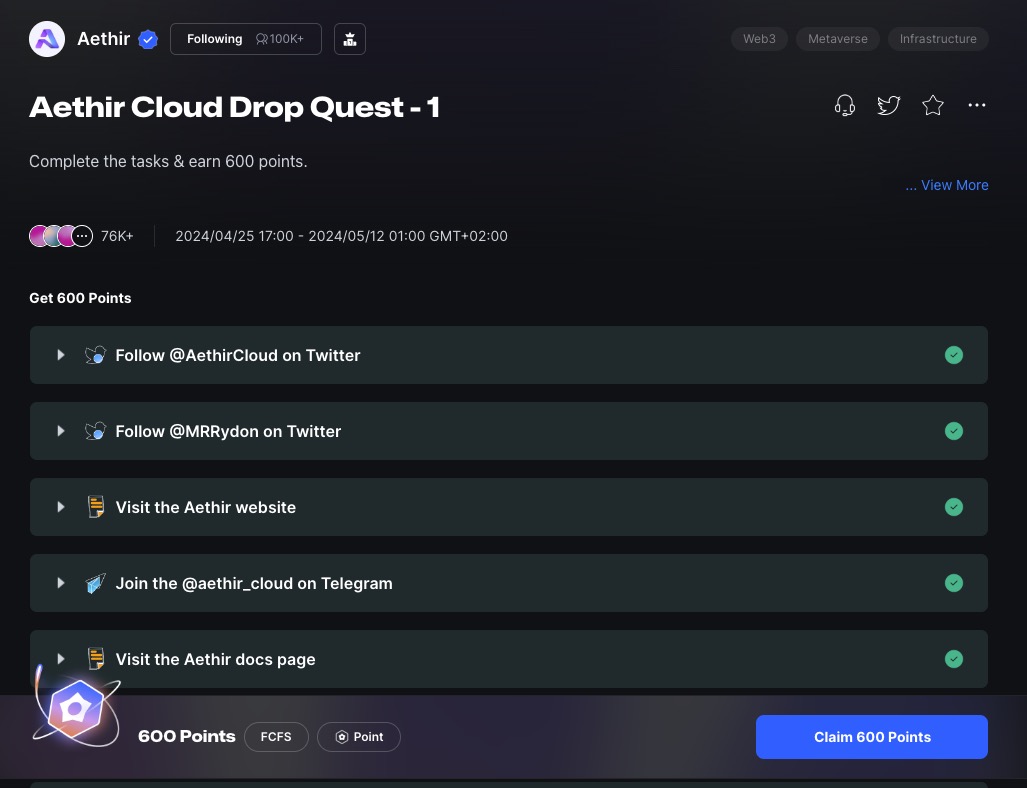Viewport: 1027px width, 788px height.
Task: Click the 600 Points reward badge icon
Action: point(76,709)
